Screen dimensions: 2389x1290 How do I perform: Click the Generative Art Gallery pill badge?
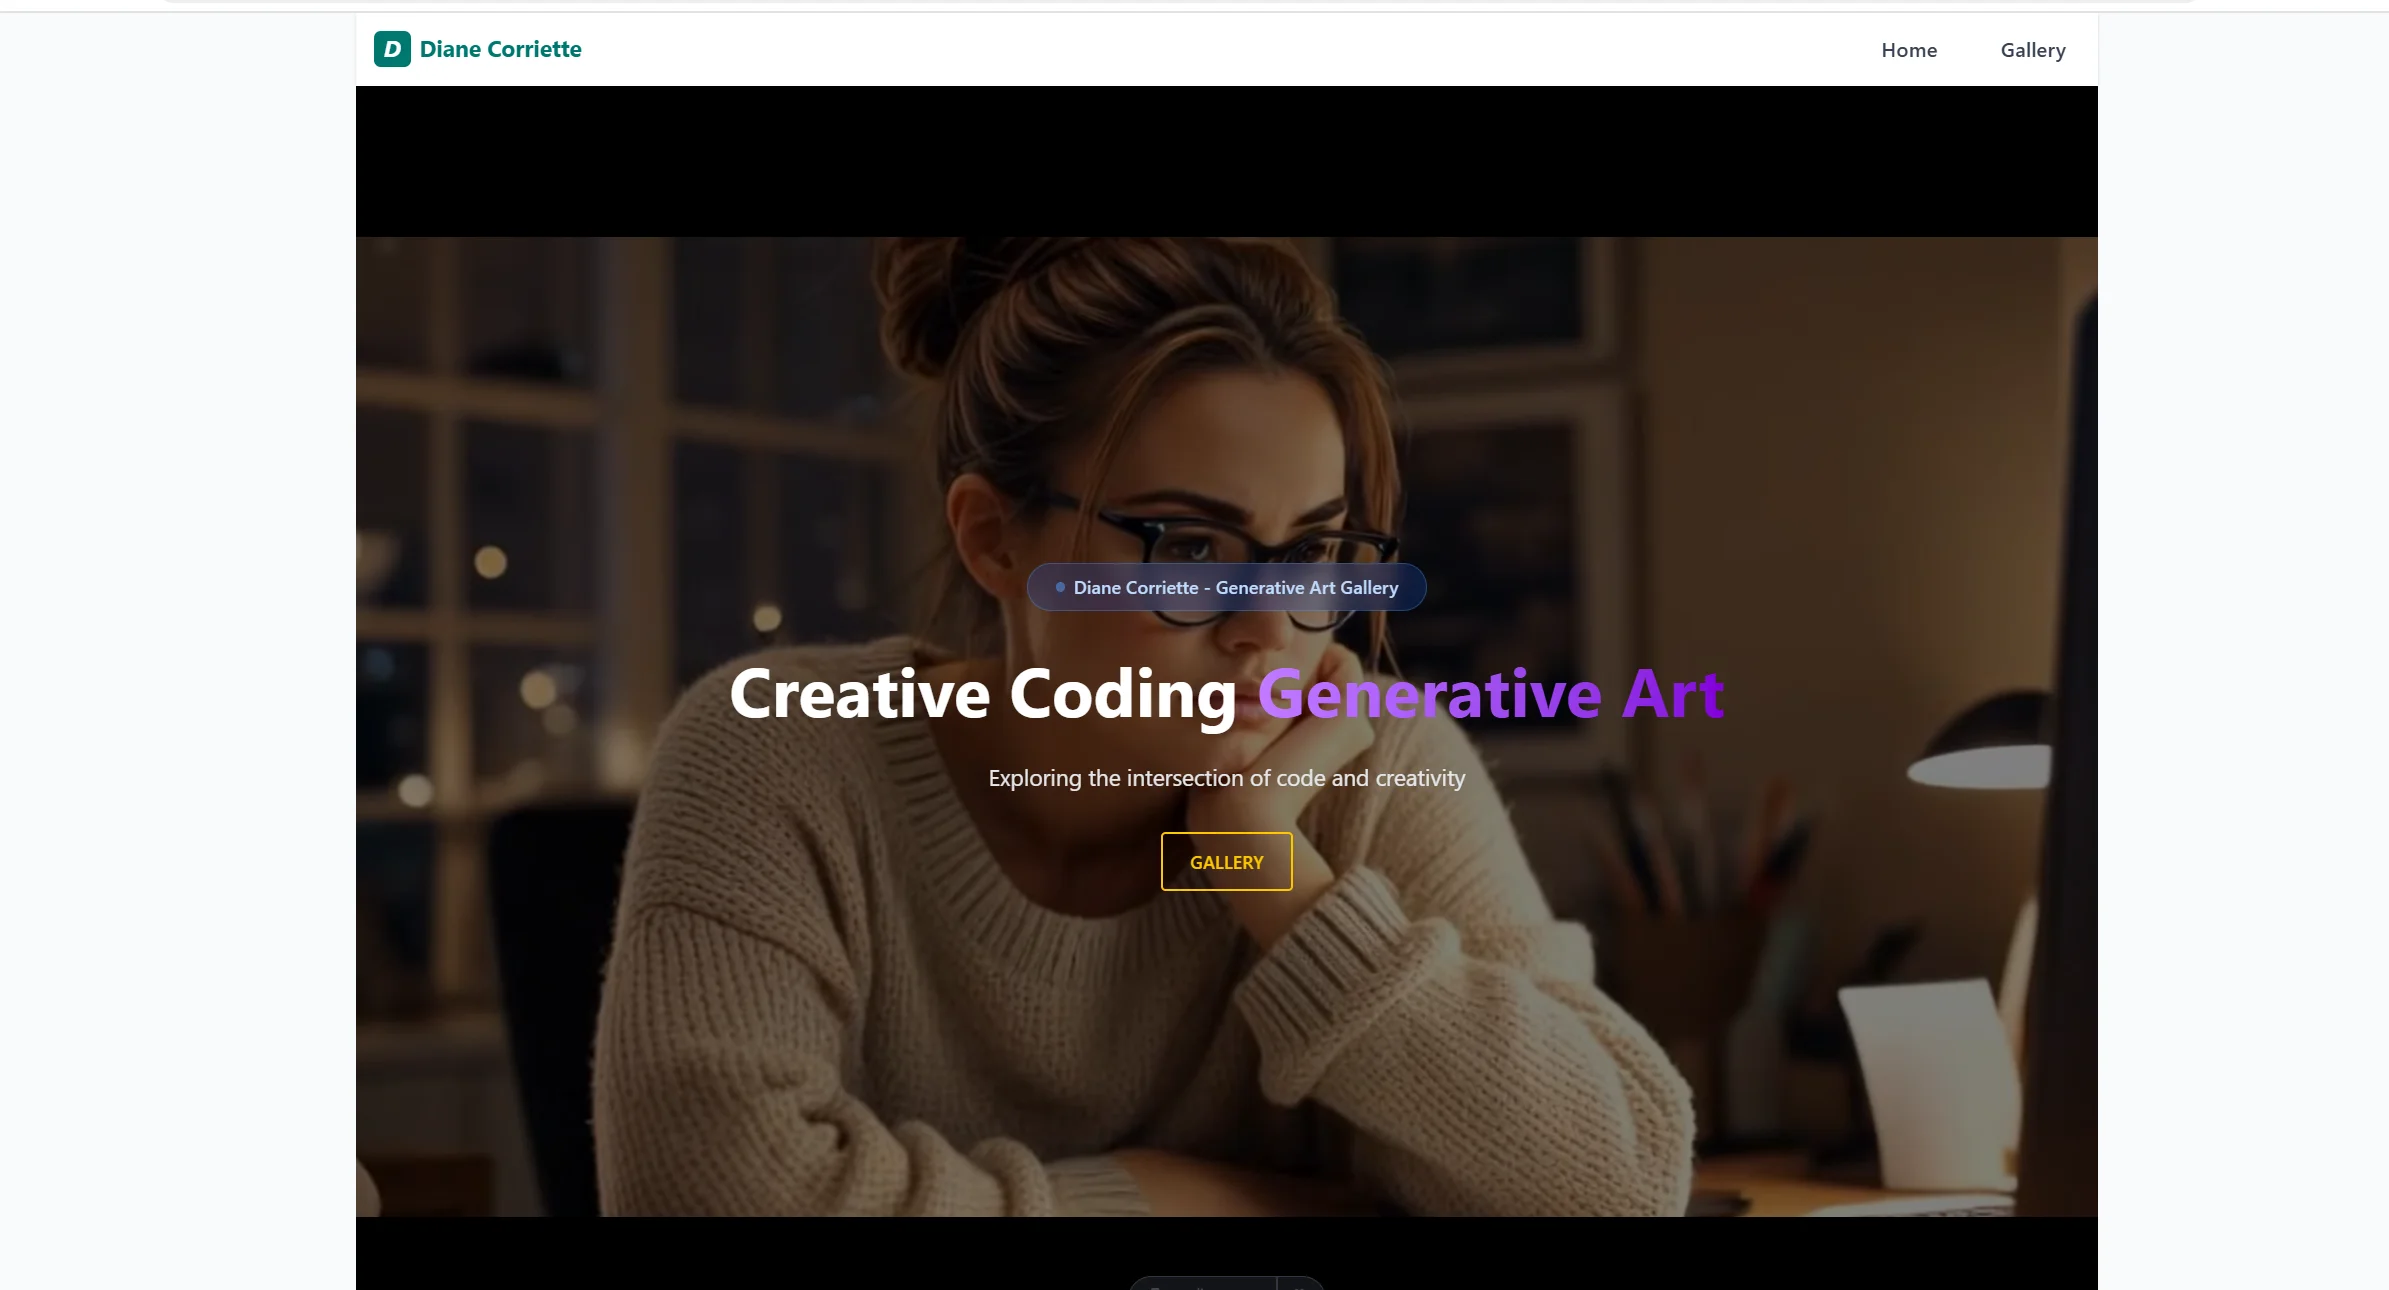[1226, 587]
